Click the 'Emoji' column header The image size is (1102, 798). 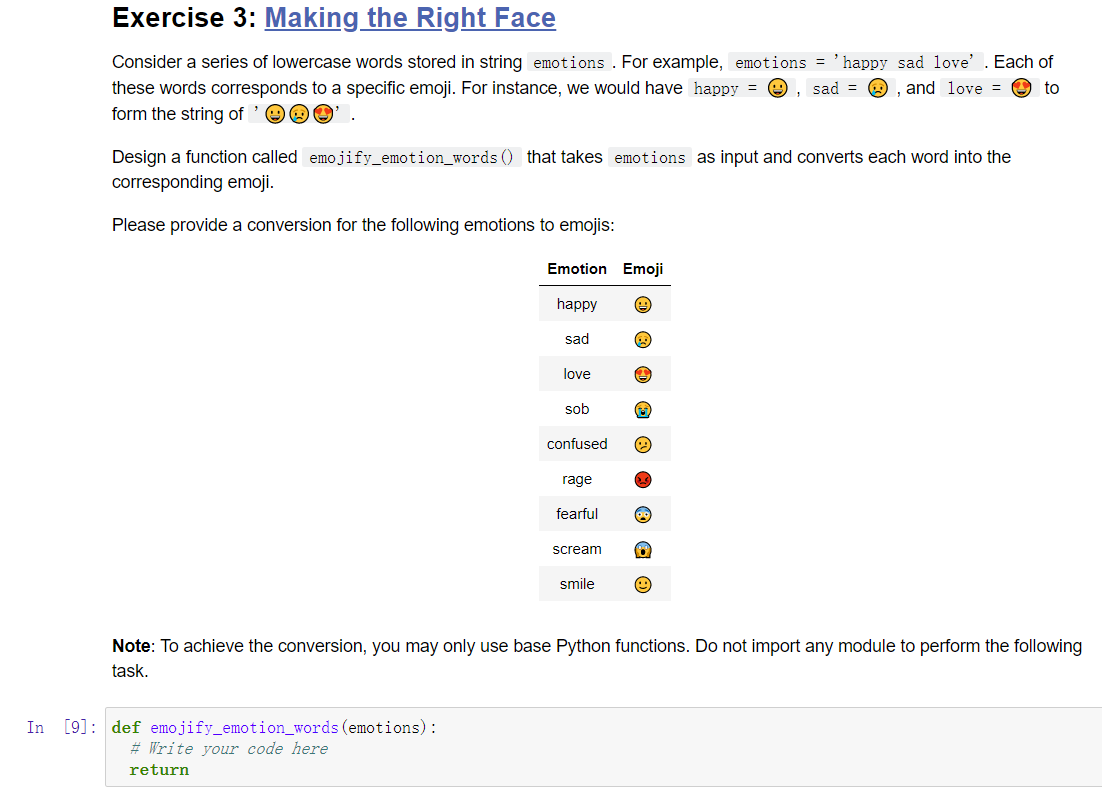[643, 269]
